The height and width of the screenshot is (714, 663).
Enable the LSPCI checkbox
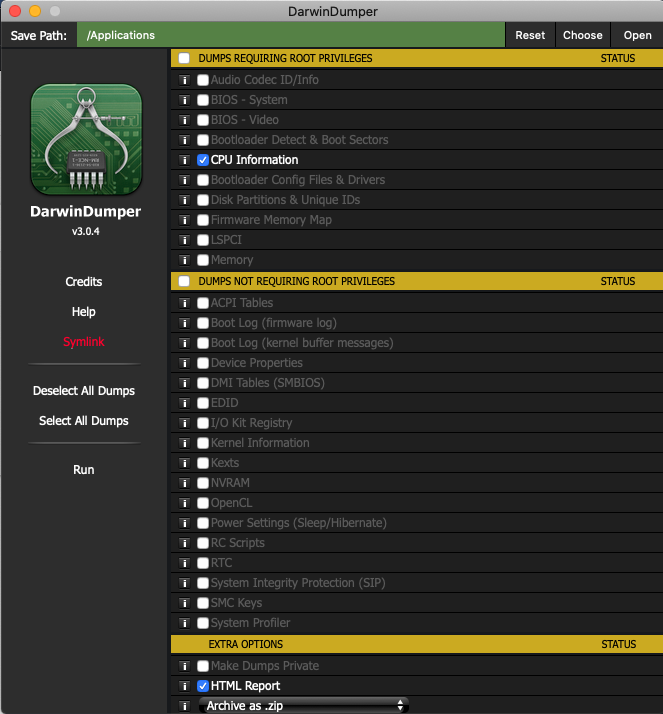203,240
